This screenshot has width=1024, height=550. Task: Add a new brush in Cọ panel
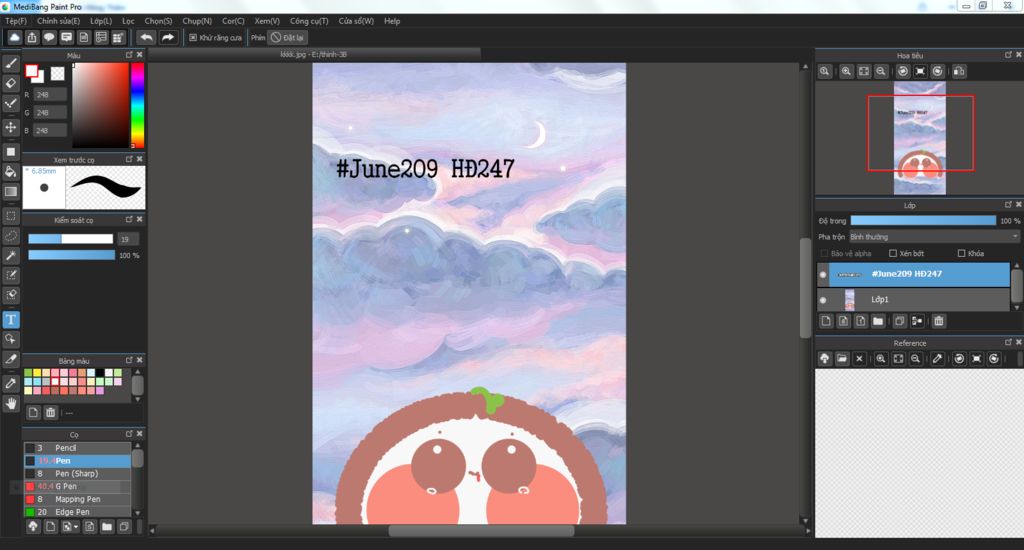[x=50, y=526]
